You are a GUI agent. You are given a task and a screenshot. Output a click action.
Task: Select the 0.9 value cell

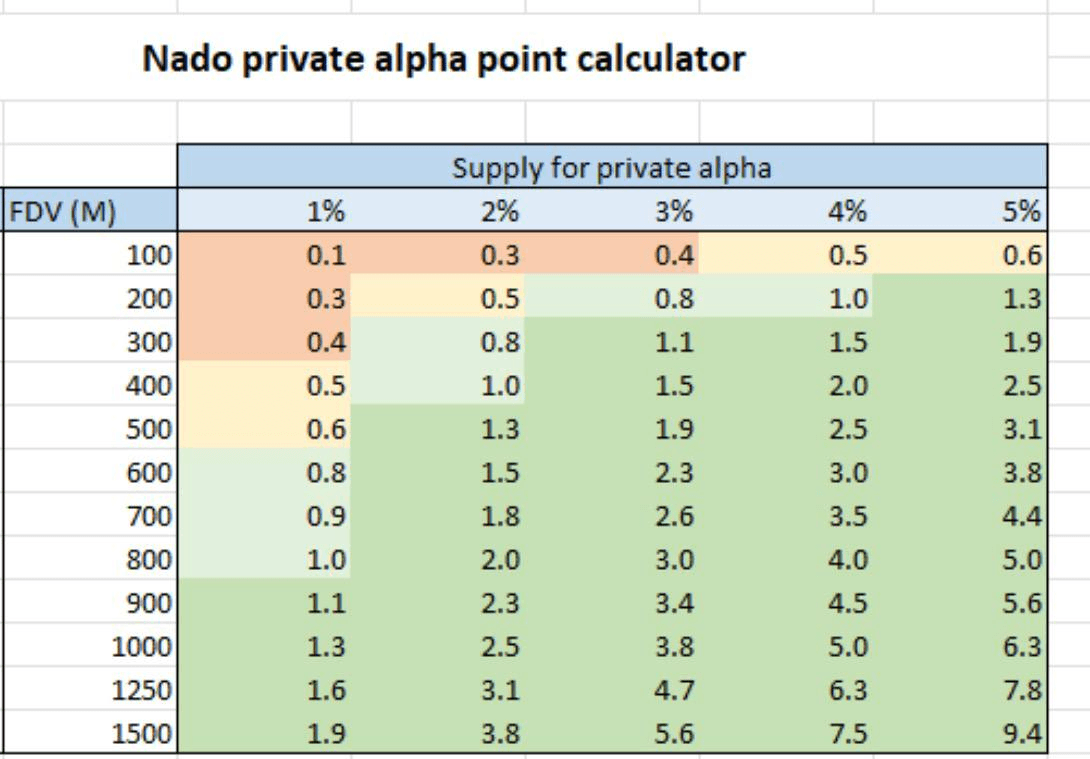click(264, 516)
